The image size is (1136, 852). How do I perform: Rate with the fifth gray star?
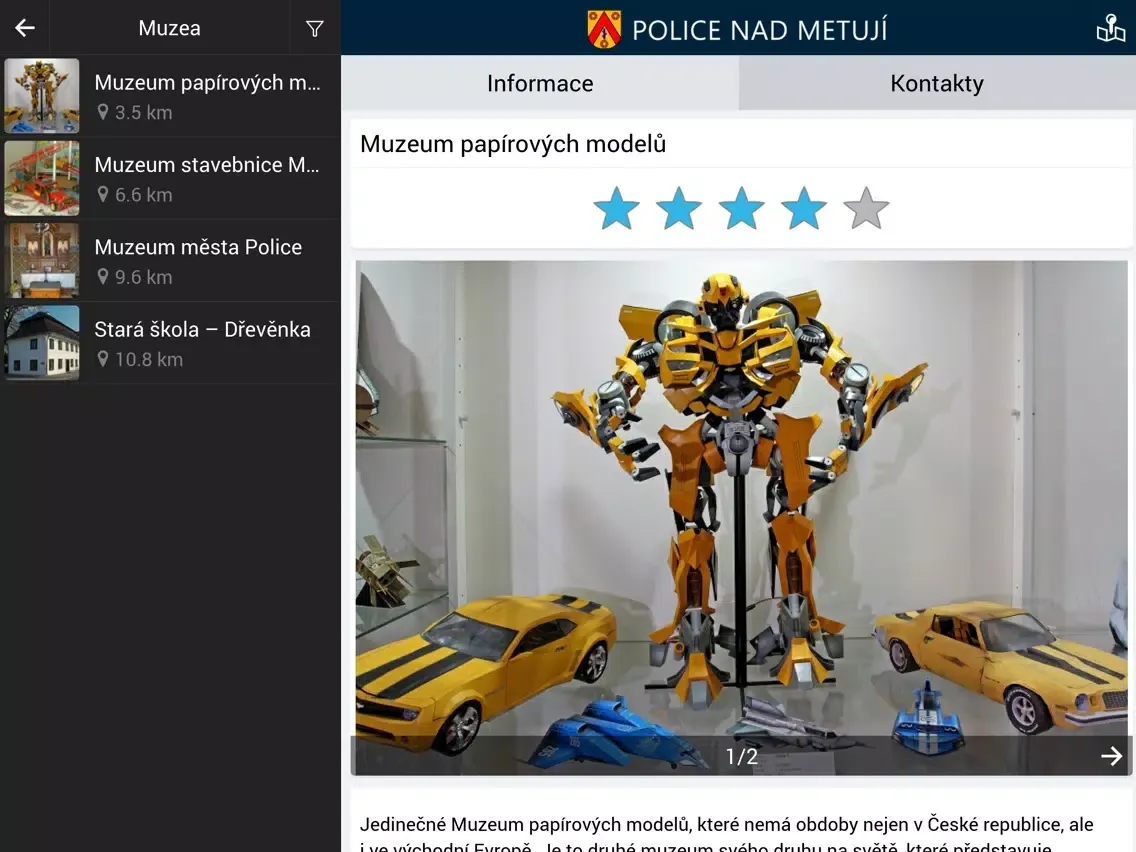[866, 209]
